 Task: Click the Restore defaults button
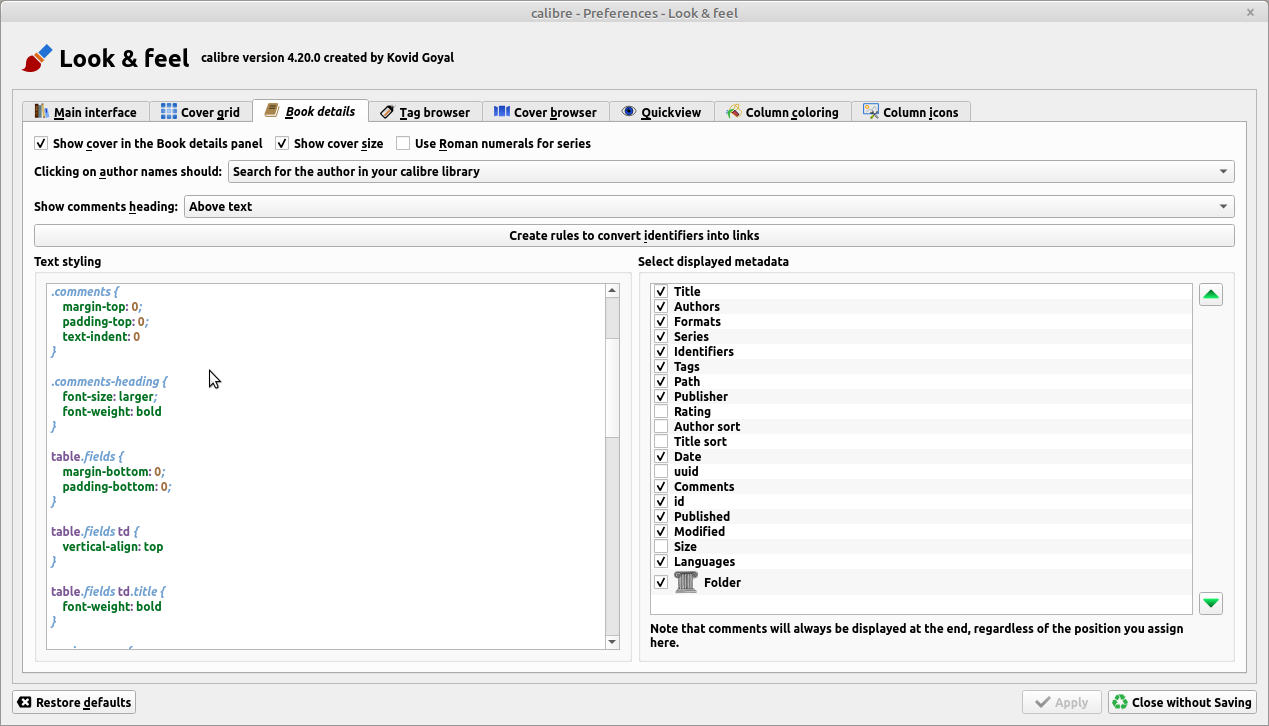74,702
